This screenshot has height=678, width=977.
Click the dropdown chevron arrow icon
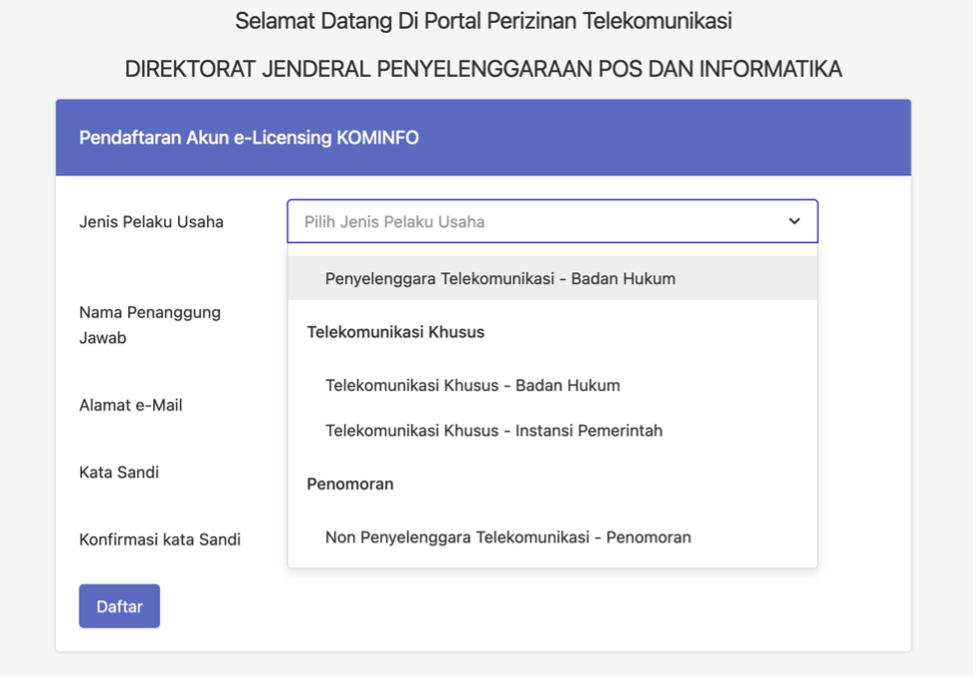coord(794,221)
